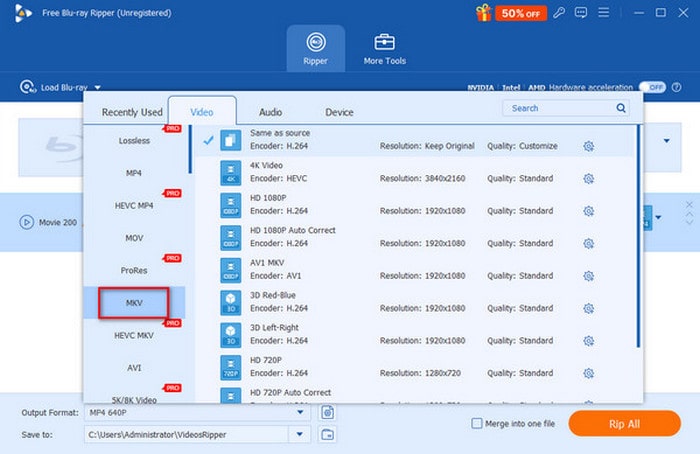
Task: Open settings gear for HD 720P
Action: point(588,373)
